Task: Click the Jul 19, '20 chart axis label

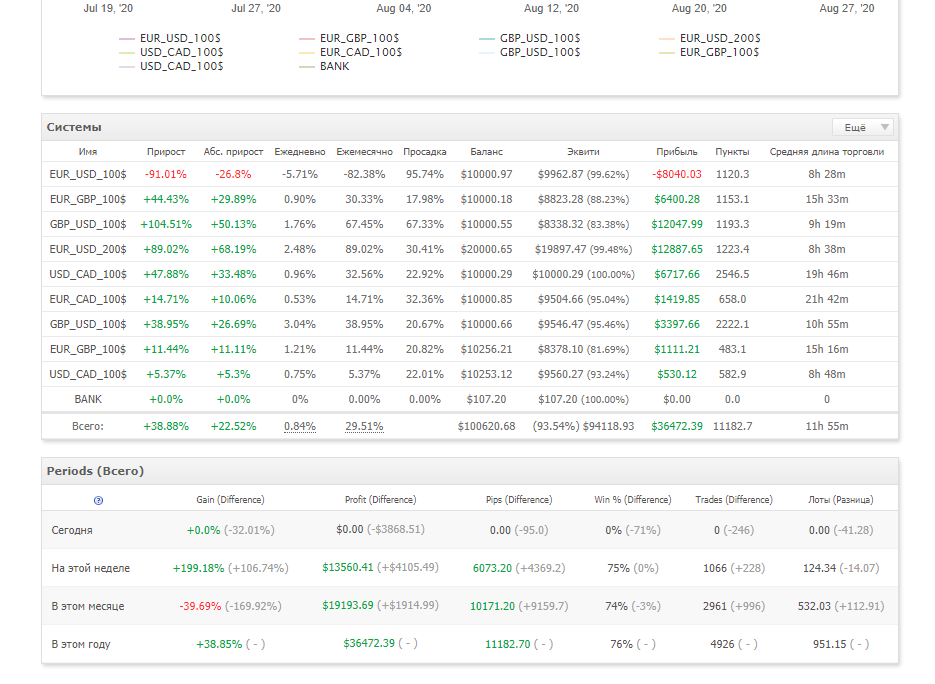Action: pos(108,8)
